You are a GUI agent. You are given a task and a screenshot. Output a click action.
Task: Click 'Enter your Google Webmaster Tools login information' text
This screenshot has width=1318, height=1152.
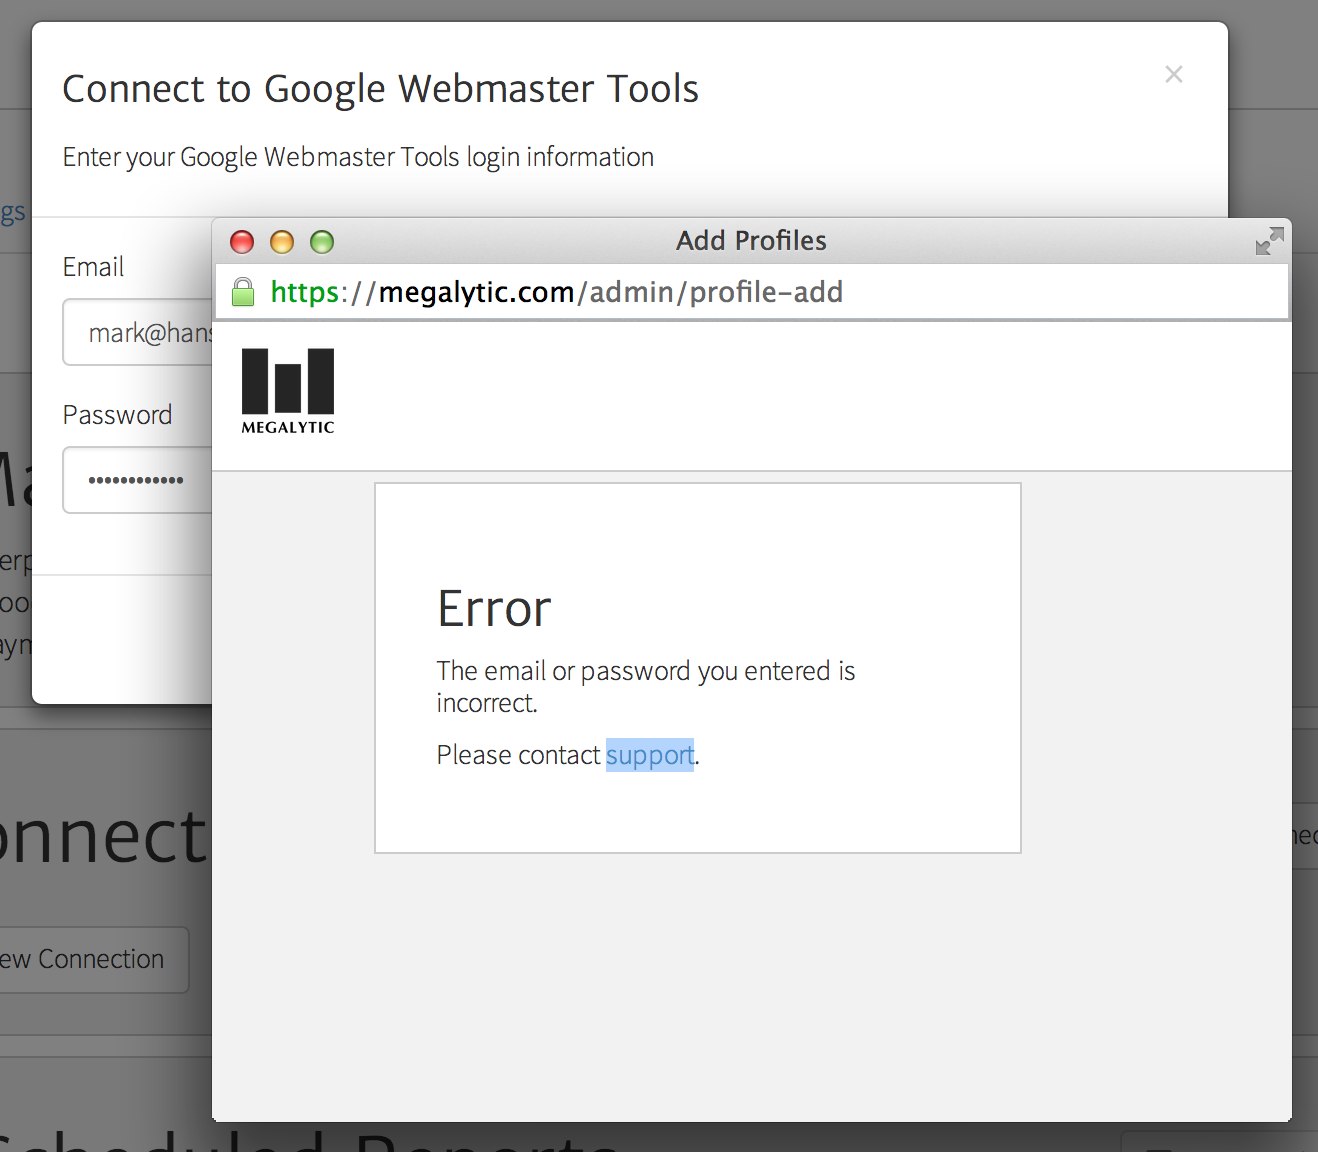click(358, 157)
